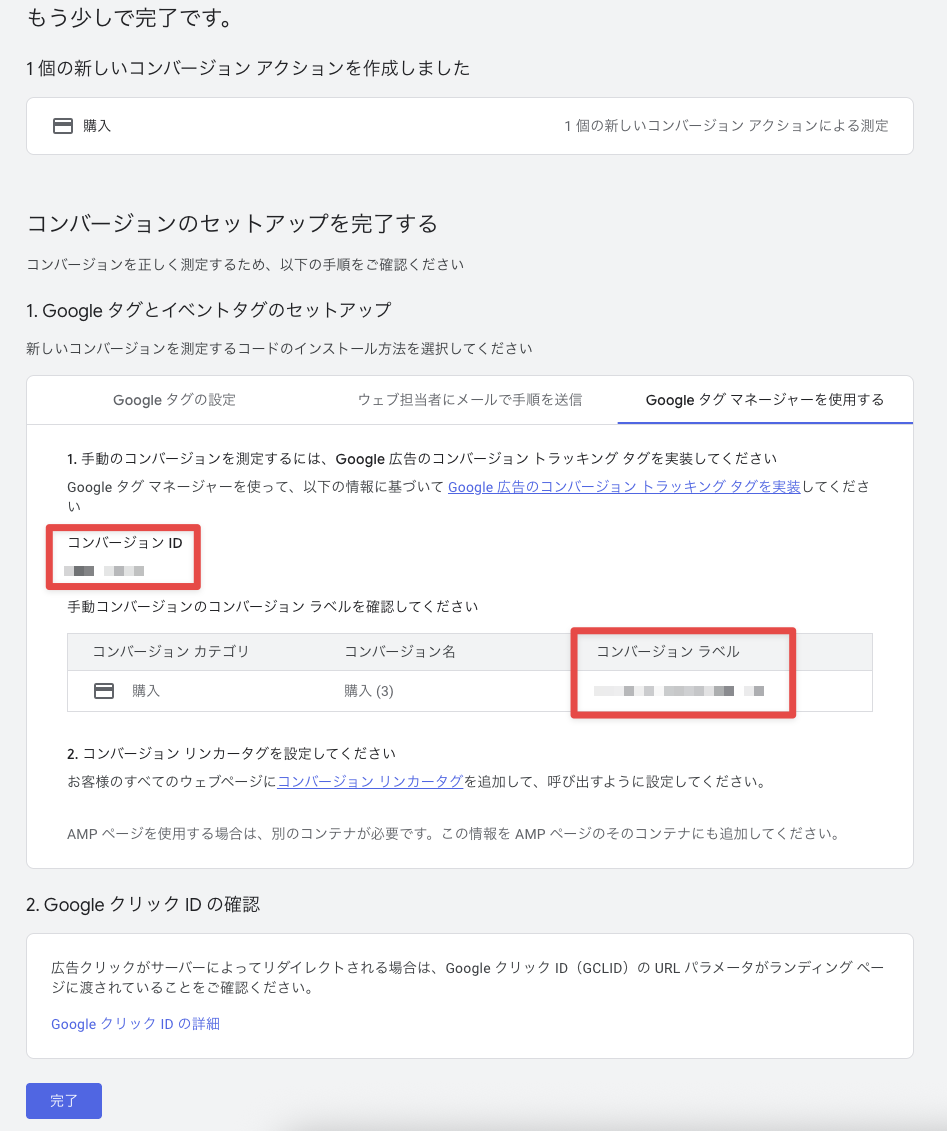Click the 1 個の新しいコンバージョン アクションによる測定 text

click(726, 126)
